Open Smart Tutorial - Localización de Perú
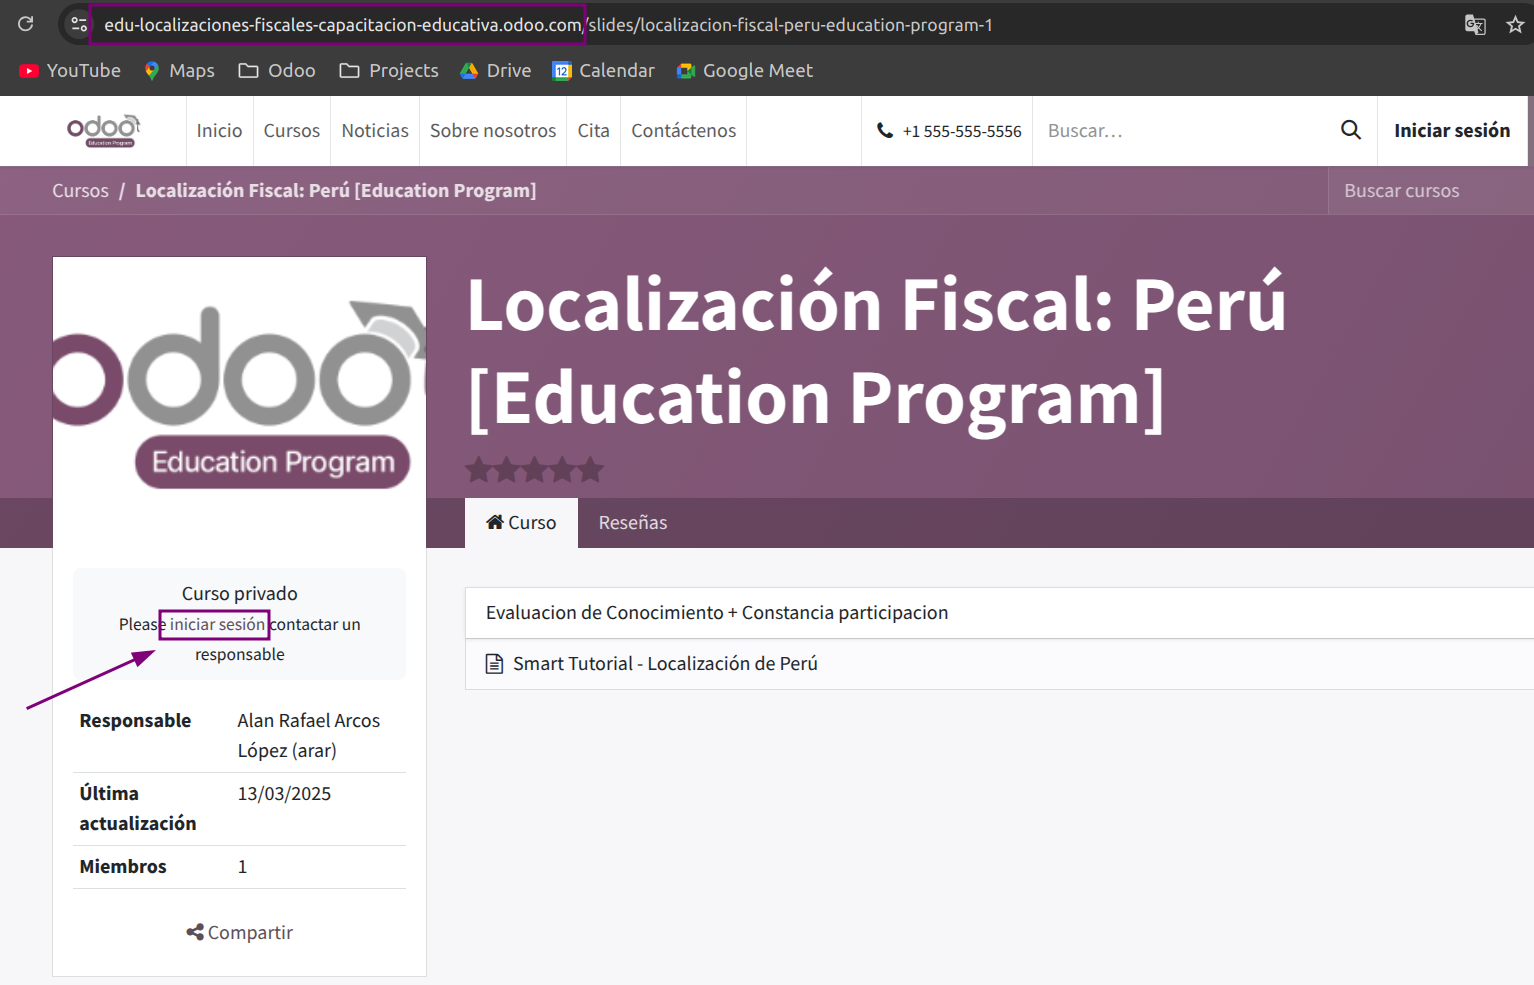Image resolution: width=1534 pixels, height=985 pixels. 665,664
